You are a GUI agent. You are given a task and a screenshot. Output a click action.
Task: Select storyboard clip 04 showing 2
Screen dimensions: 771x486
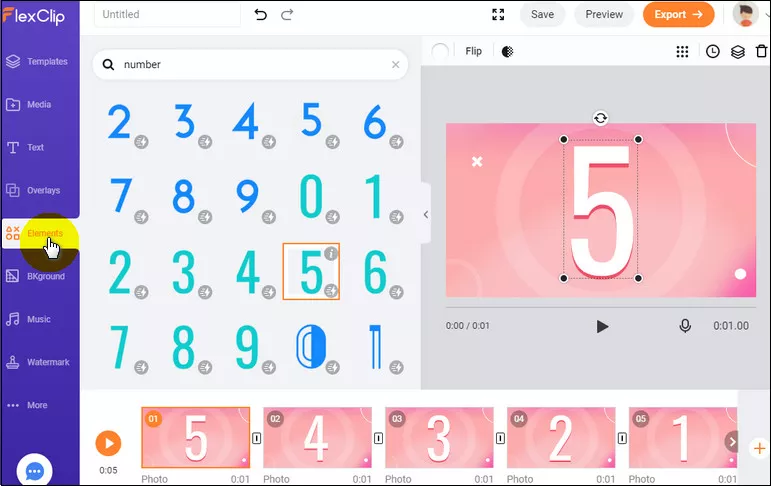coord(562,437)
